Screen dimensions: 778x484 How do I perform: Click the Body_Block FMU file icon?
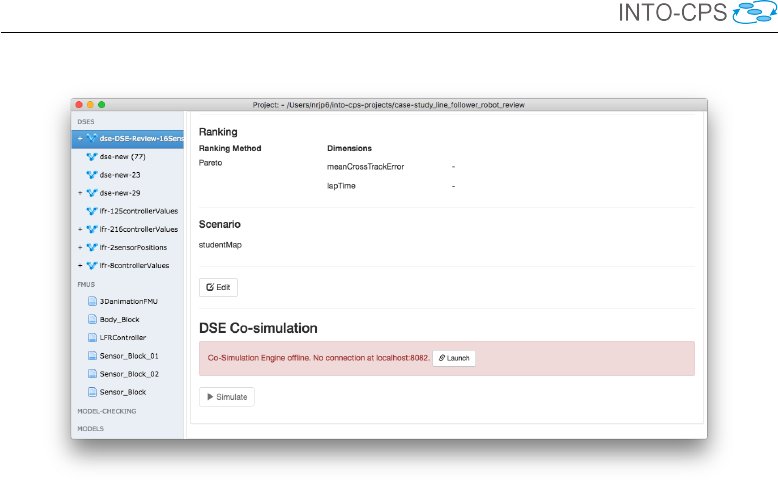click(92, 319)
